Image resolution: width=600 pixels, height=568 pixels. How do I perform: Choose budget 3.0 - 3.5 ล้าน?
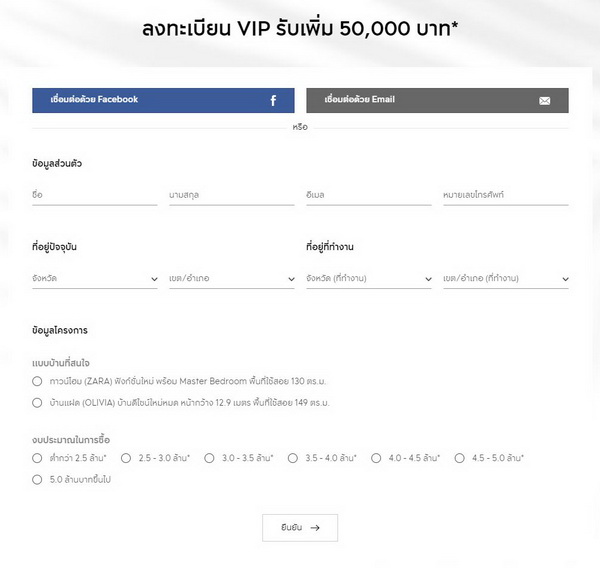pyautogui.click(x=209, y=458)
